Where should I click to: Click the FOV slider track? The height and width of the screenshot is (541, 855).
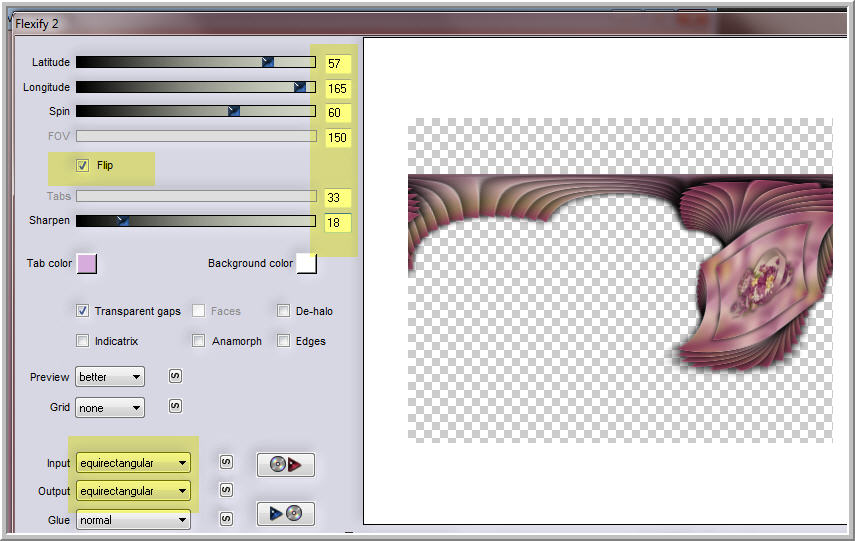click(x=196, y=136)
